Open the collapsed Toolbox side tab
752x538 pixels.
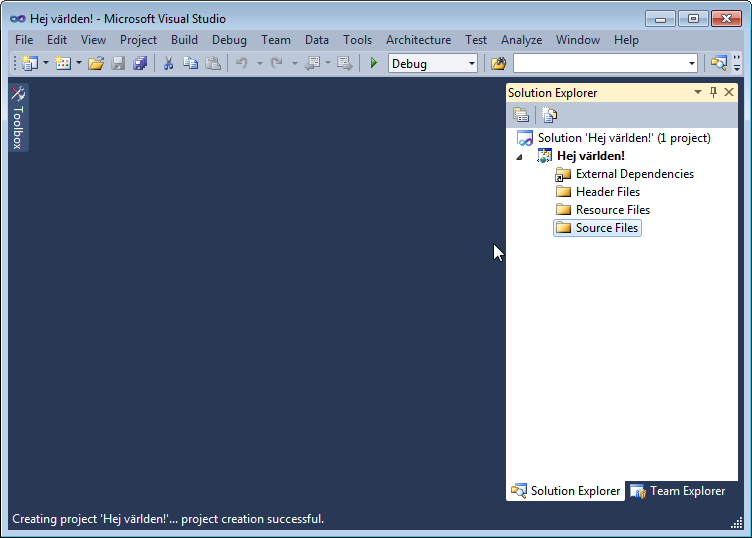[x=18, y=118]
